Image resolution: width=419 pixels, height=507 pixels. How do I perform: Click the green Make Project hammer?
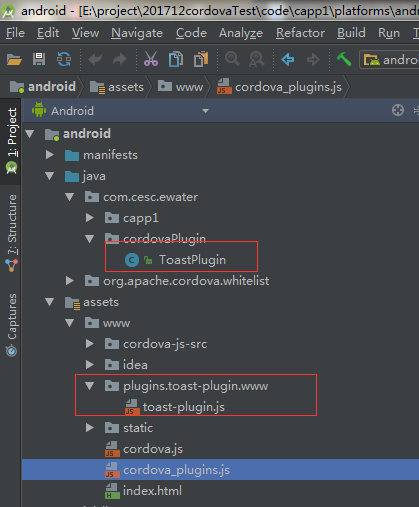click(344, 59)
